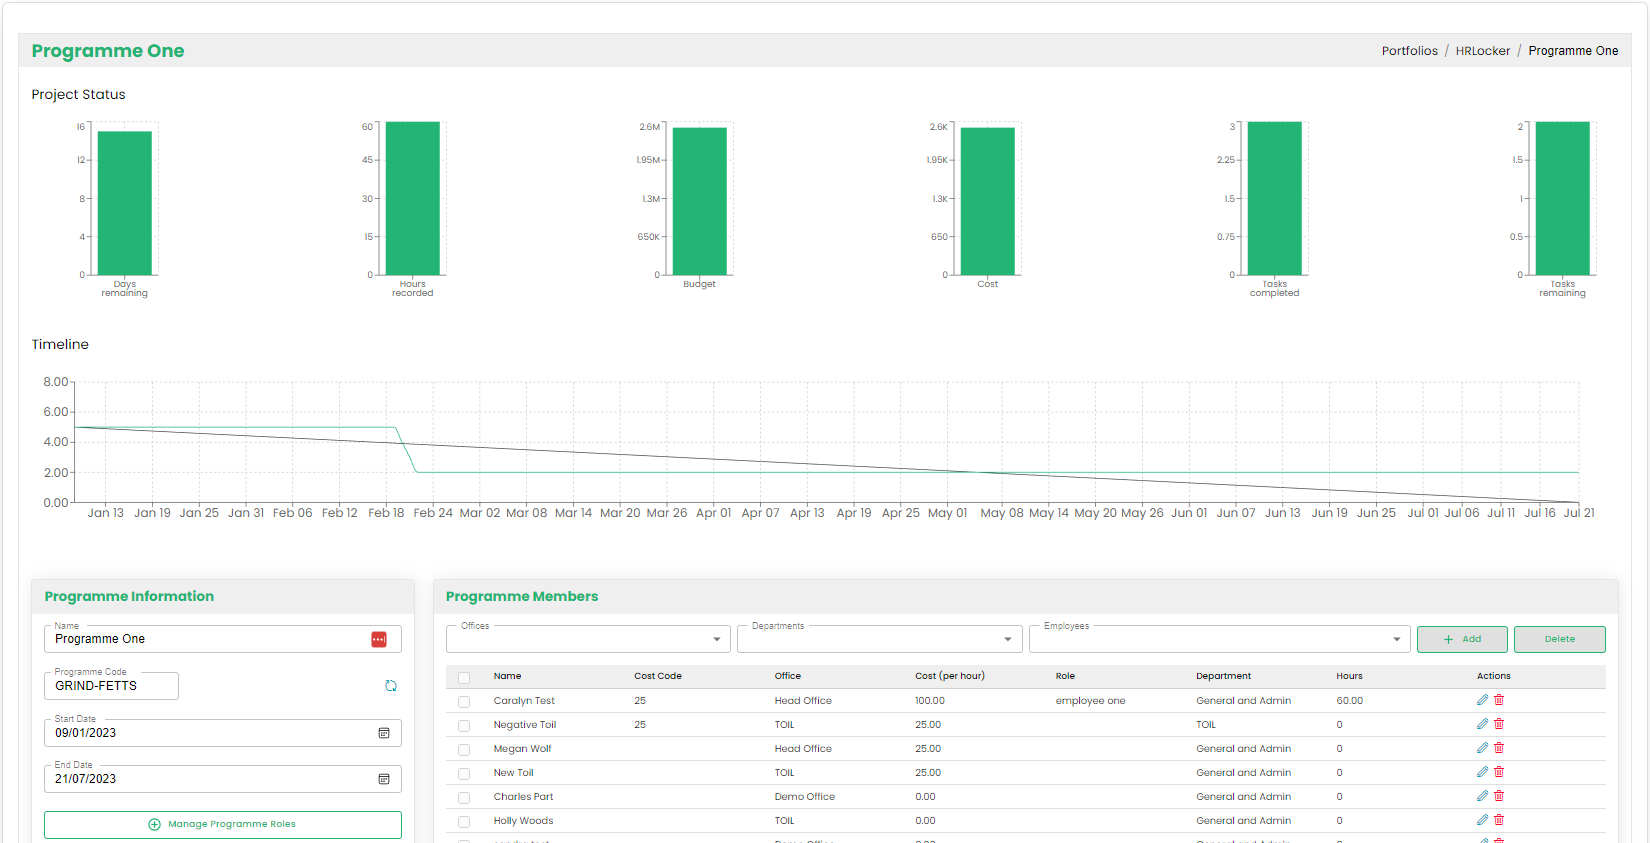Navigate to HRLocker breadcrumb link

[x=1482, y=51]
